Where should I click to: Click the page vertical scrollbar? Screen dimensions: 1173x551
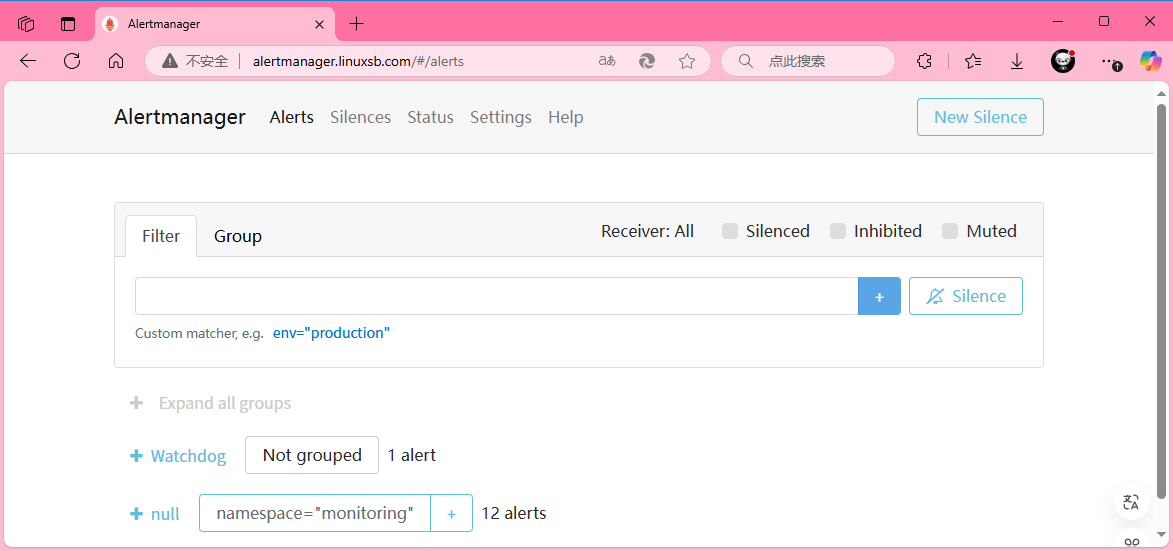(1161, 301)
